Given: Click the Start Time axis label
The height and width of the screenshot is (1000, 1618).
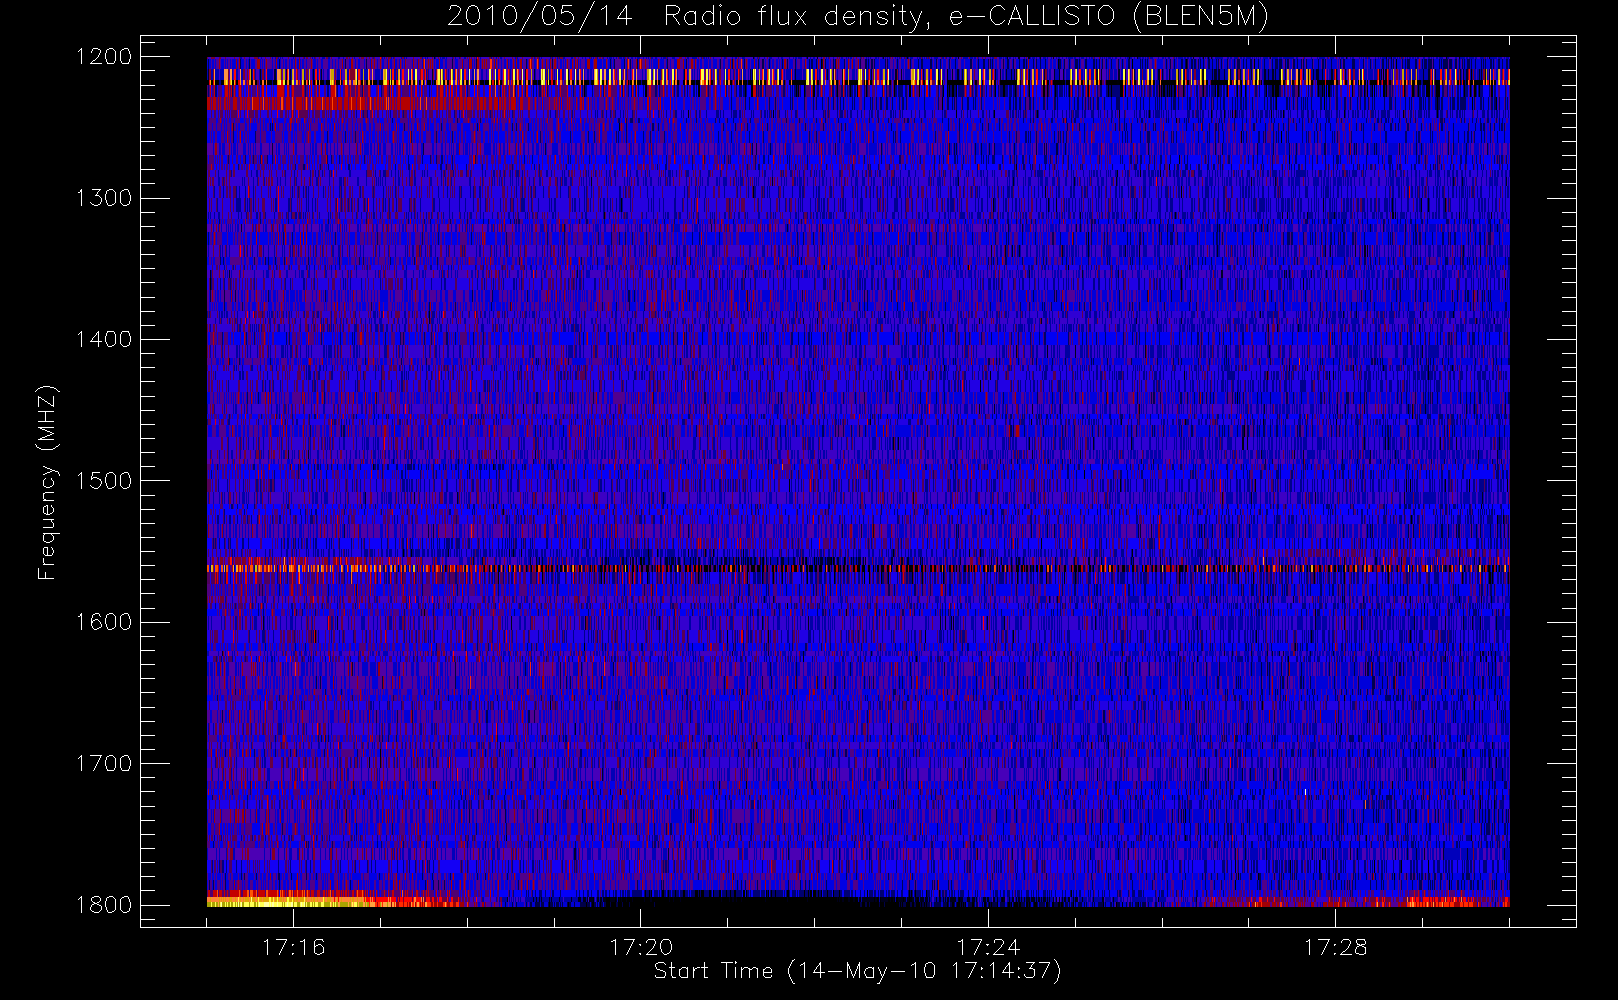Looking at the screenshot, I should (x=857, y=971).
